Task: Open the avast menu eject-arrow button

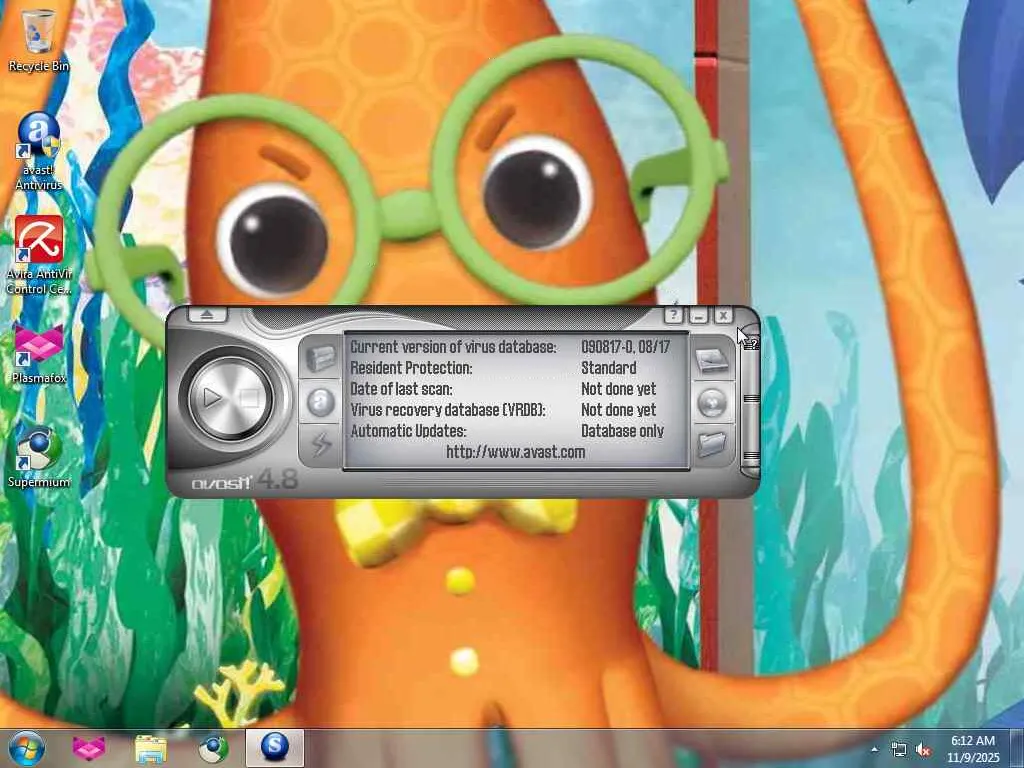Action: [x=208, y=314]
